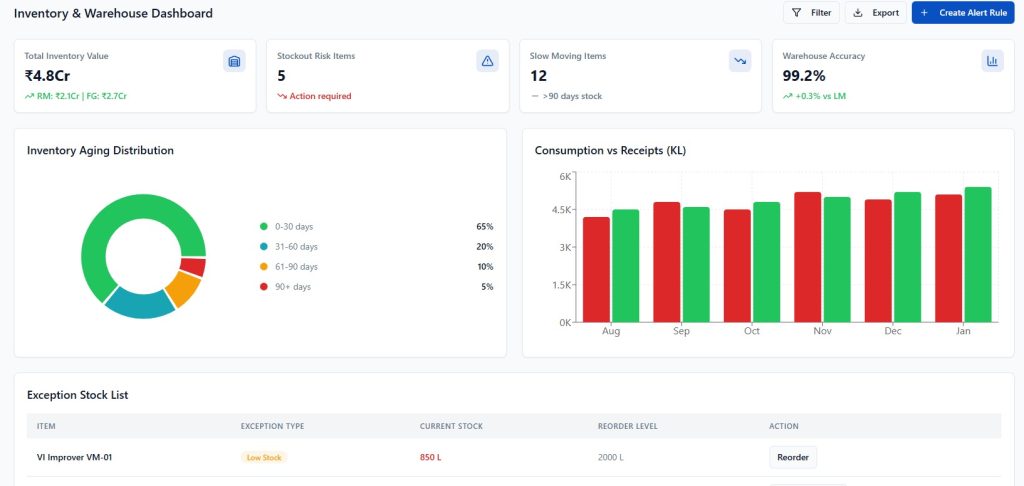Click the Reorder Level column header

(x=627, y=426)
